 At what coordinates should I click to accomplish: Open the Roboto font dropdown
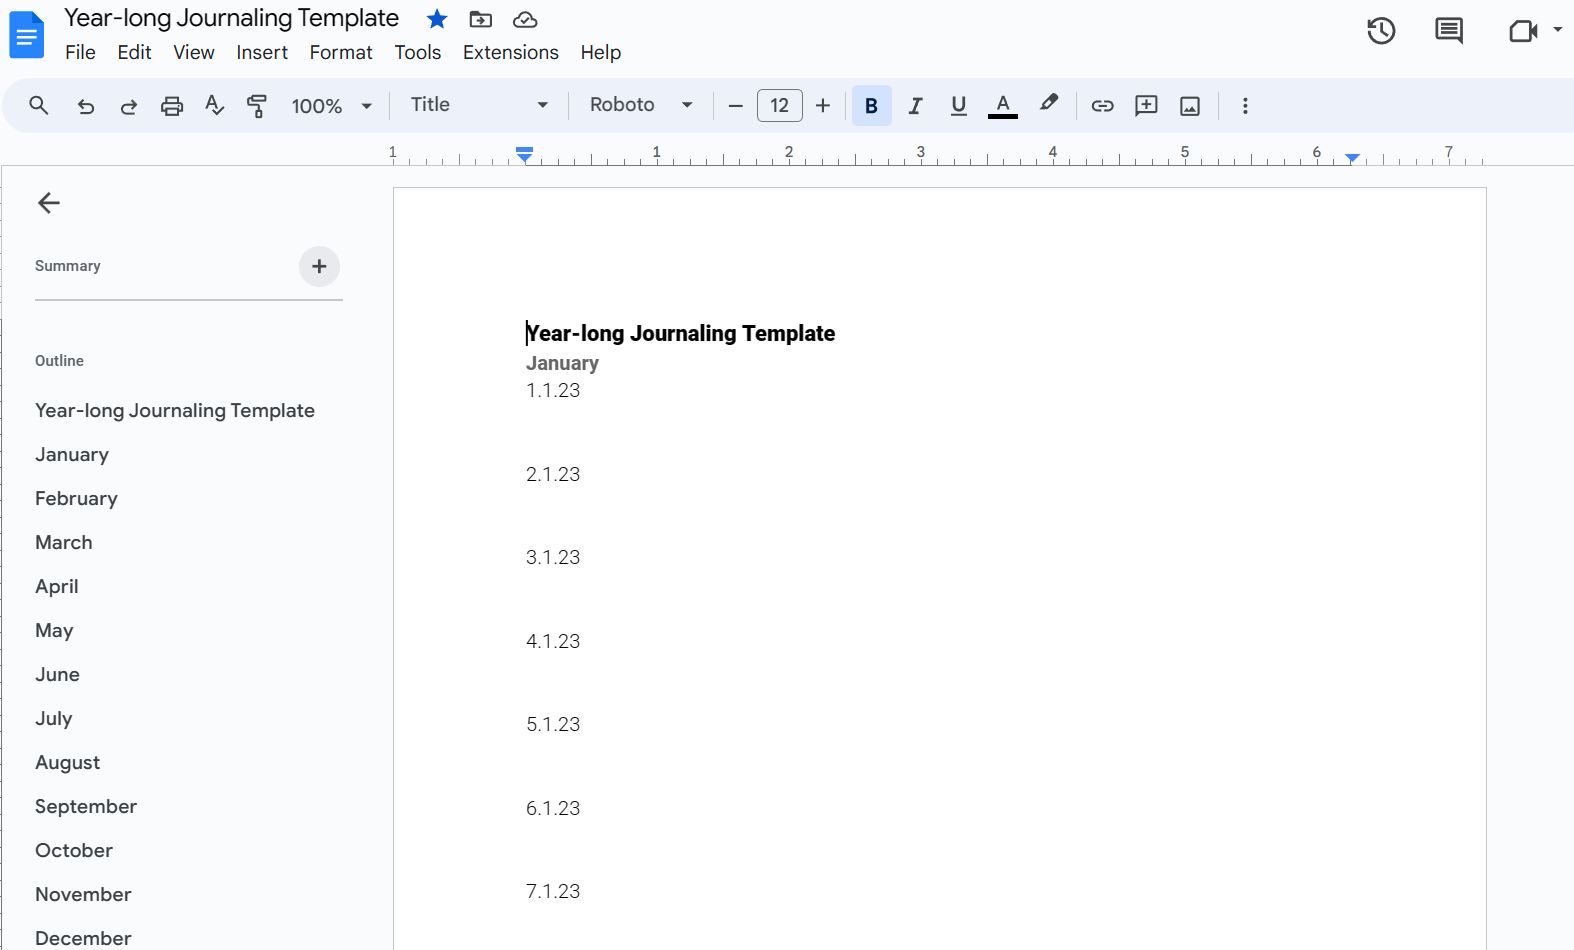641,105
